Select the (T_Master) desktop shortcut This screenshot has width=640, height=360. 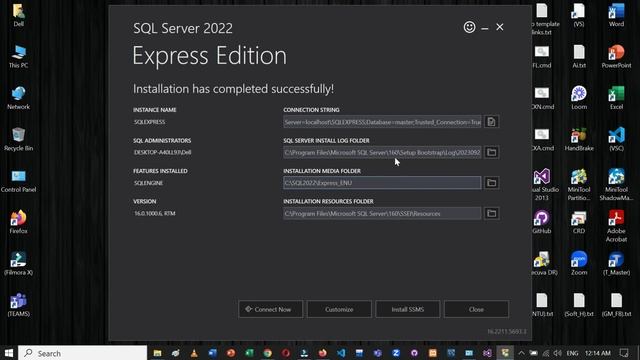click(616, 264)
